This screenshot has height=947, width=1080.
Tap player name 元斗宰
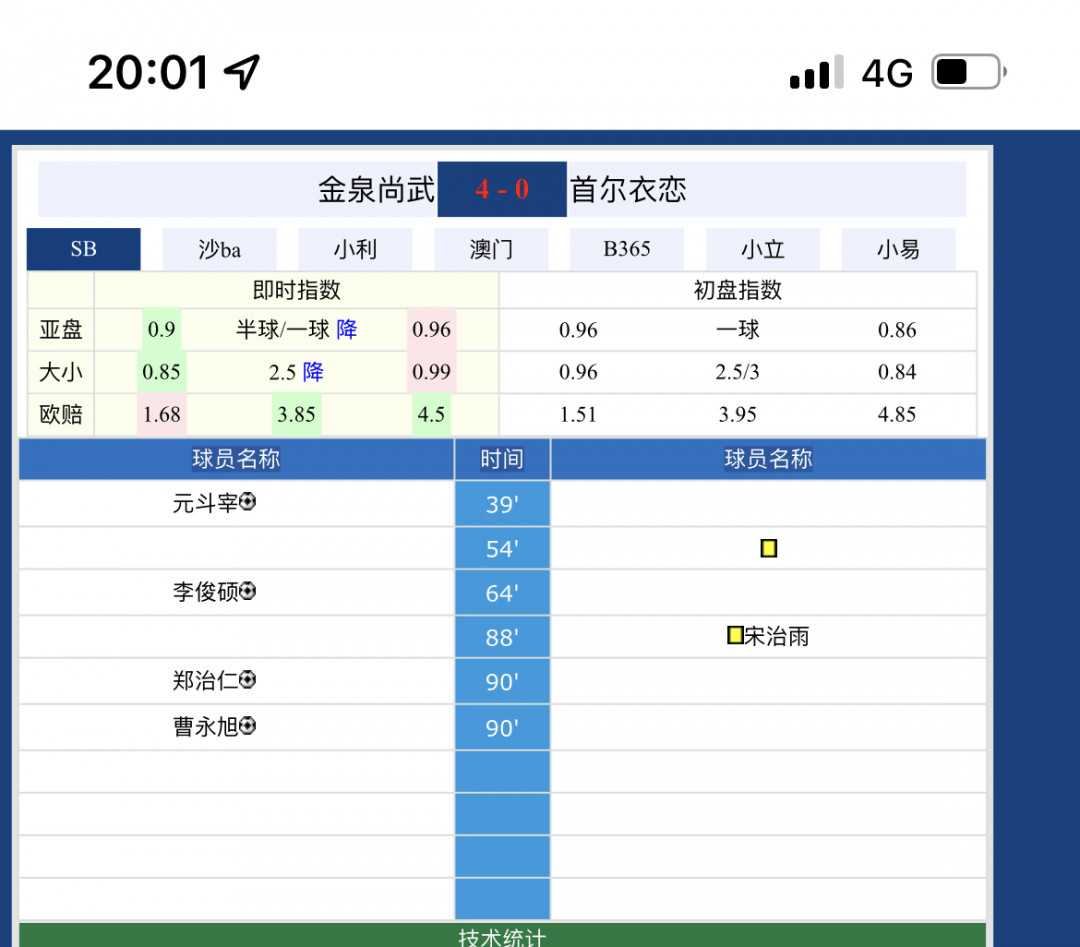(205, 503)
